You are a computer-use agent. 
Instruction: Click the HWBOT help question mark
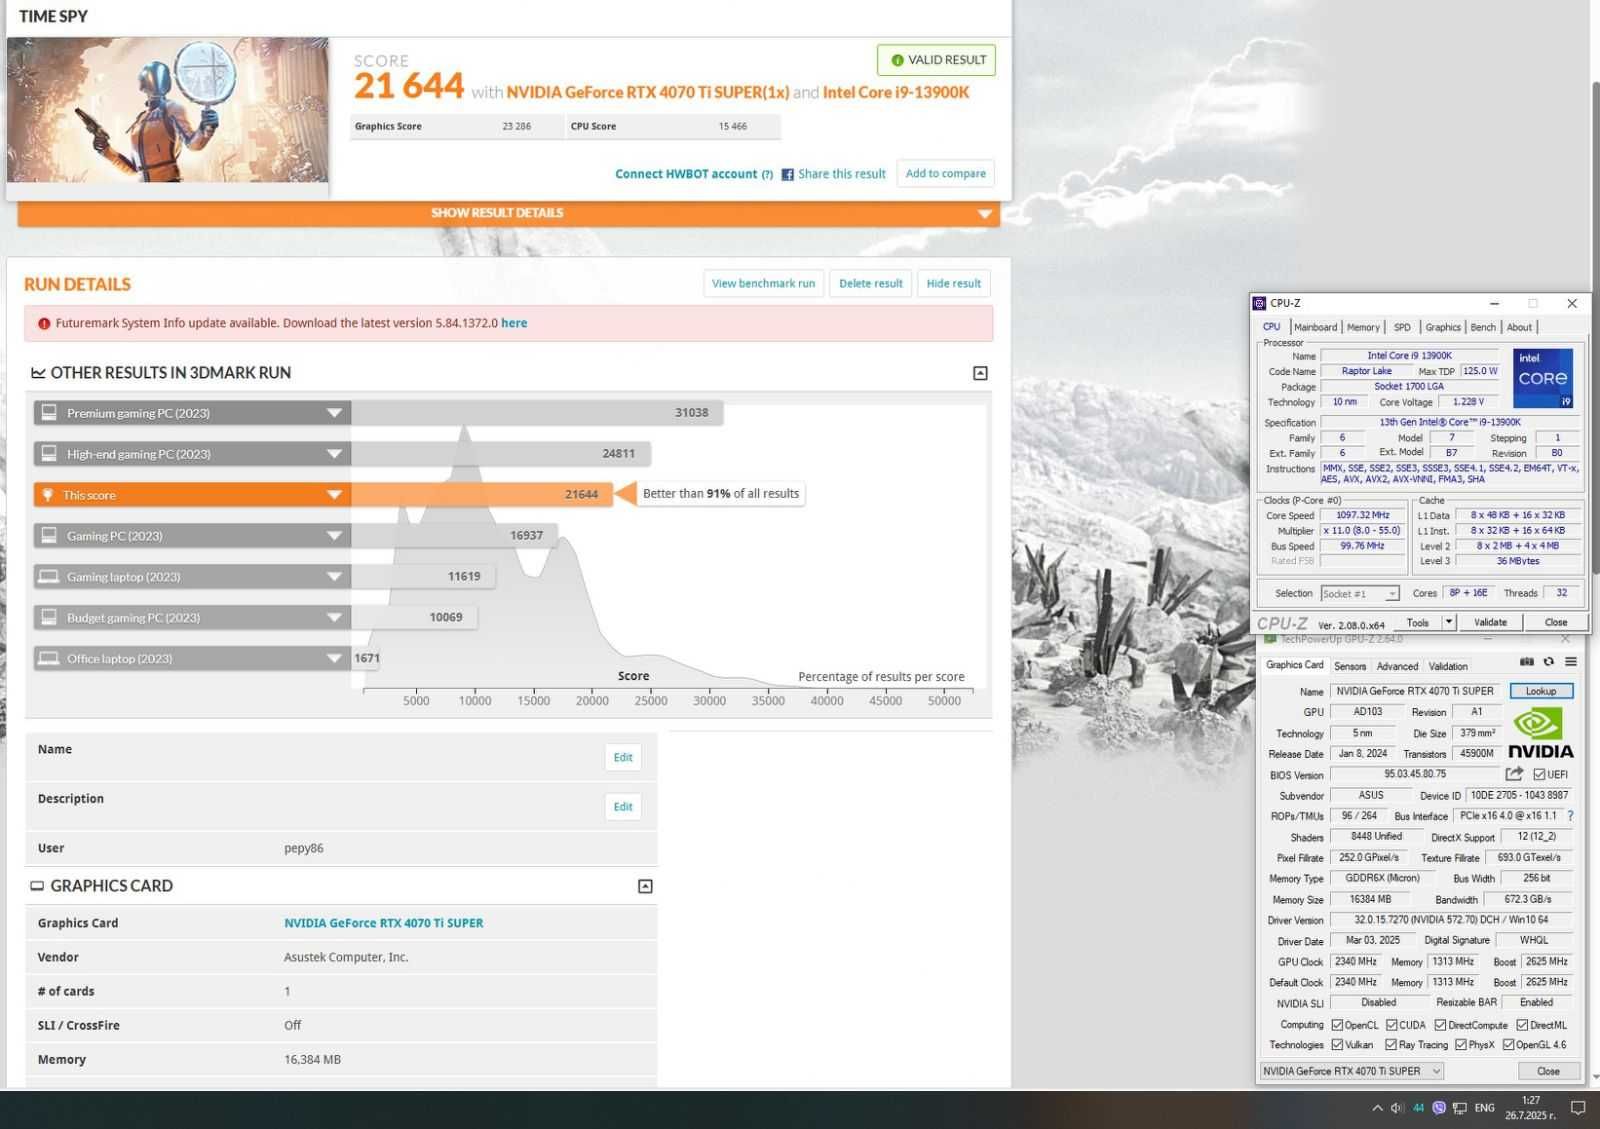click(767, 174)
